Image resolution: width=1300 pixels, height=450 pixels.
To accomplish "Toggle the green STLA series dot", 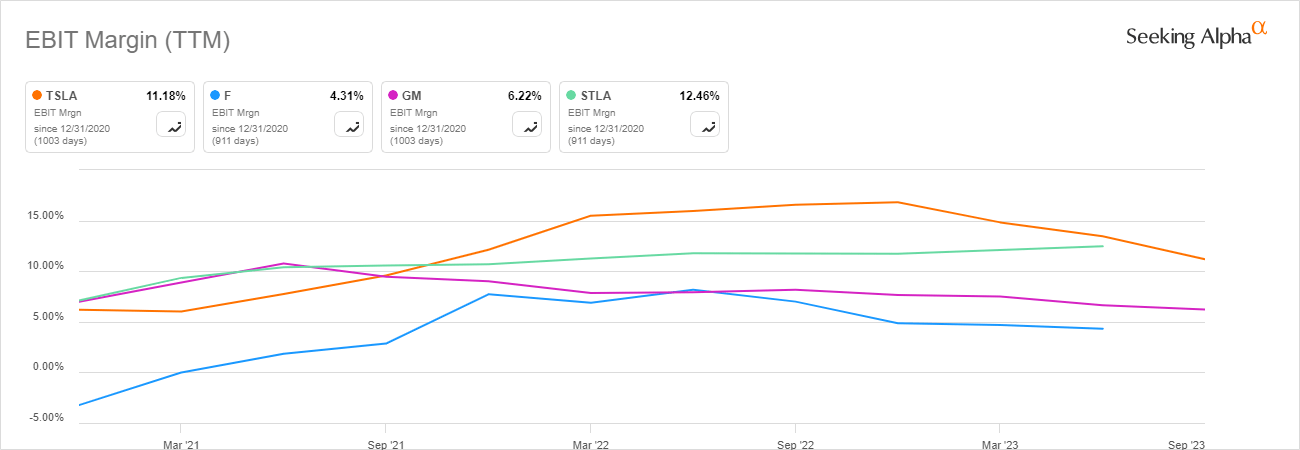I will (572, 96).
